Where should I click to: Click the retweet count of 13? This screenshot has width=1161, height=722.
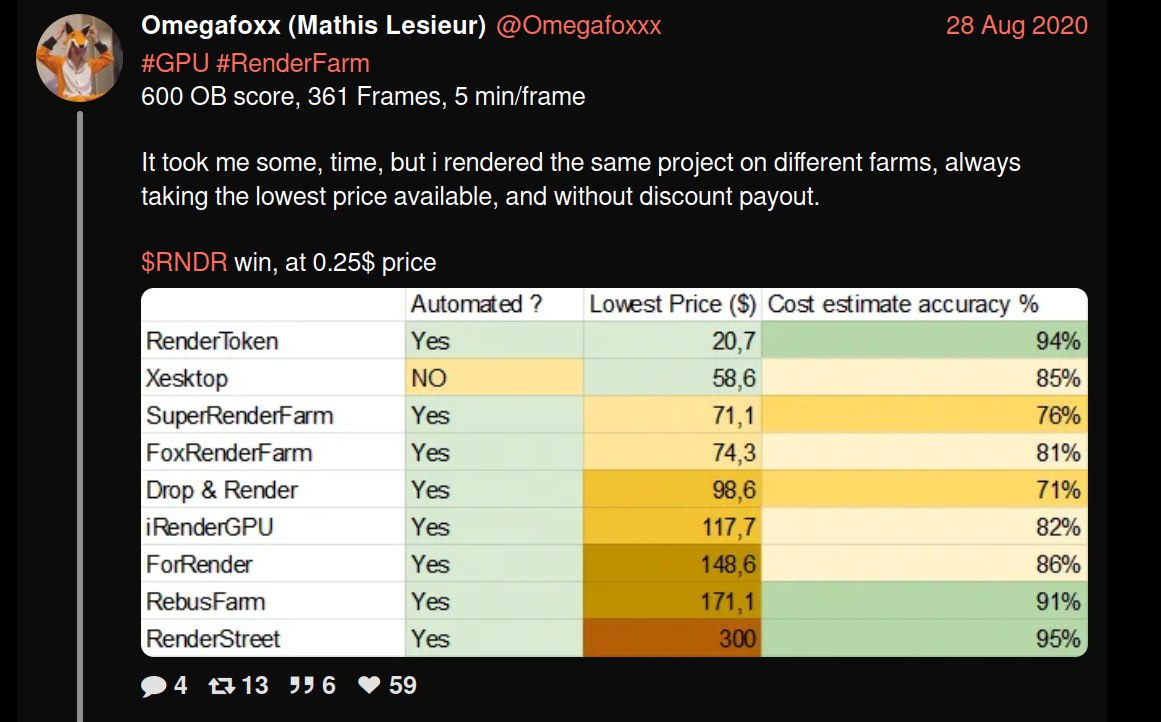(x=258, y=686)
